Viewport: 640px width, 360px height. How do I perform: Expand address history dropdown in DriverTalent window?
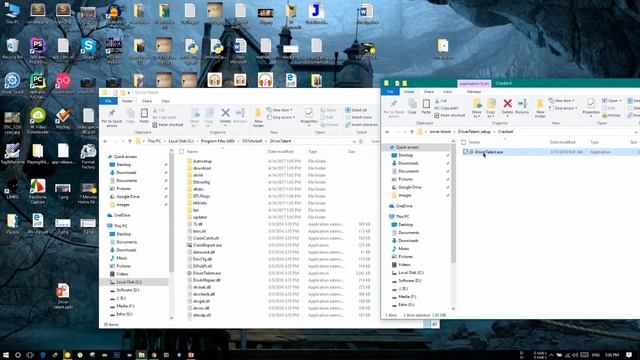354,141
